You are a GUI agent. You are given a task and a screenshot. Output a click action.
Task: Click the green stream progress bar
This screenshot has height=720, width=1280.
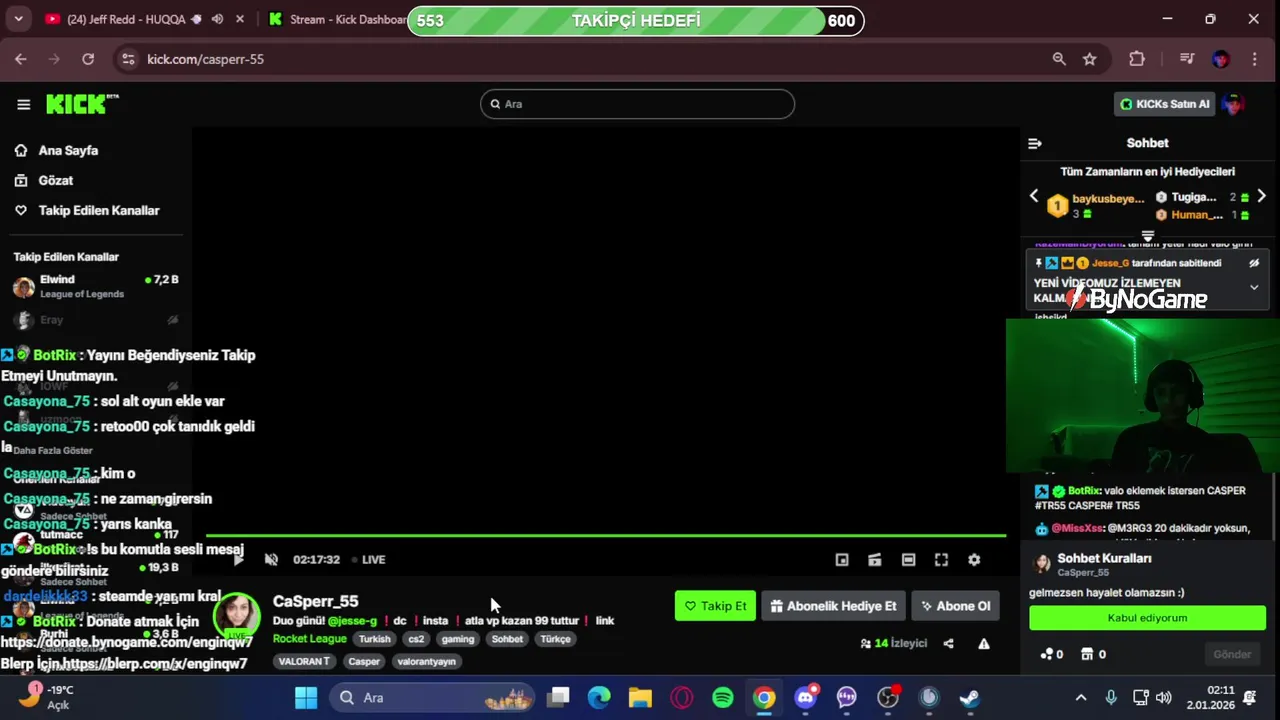pyautogui.click(x=606, y=536)
